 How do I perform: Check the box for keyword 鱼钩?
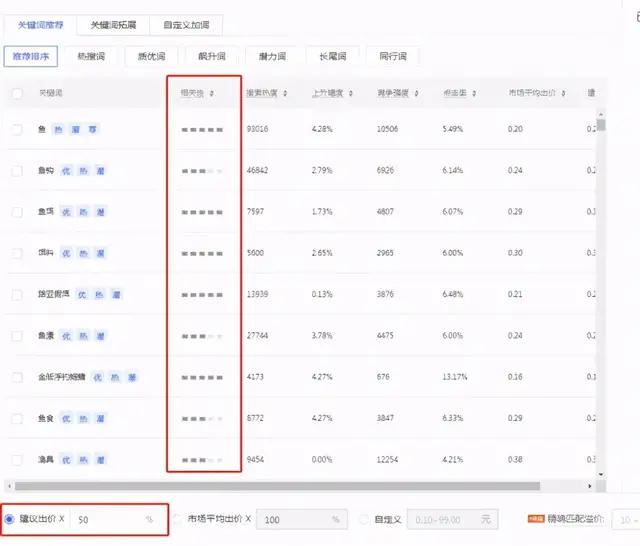point(17,171)
